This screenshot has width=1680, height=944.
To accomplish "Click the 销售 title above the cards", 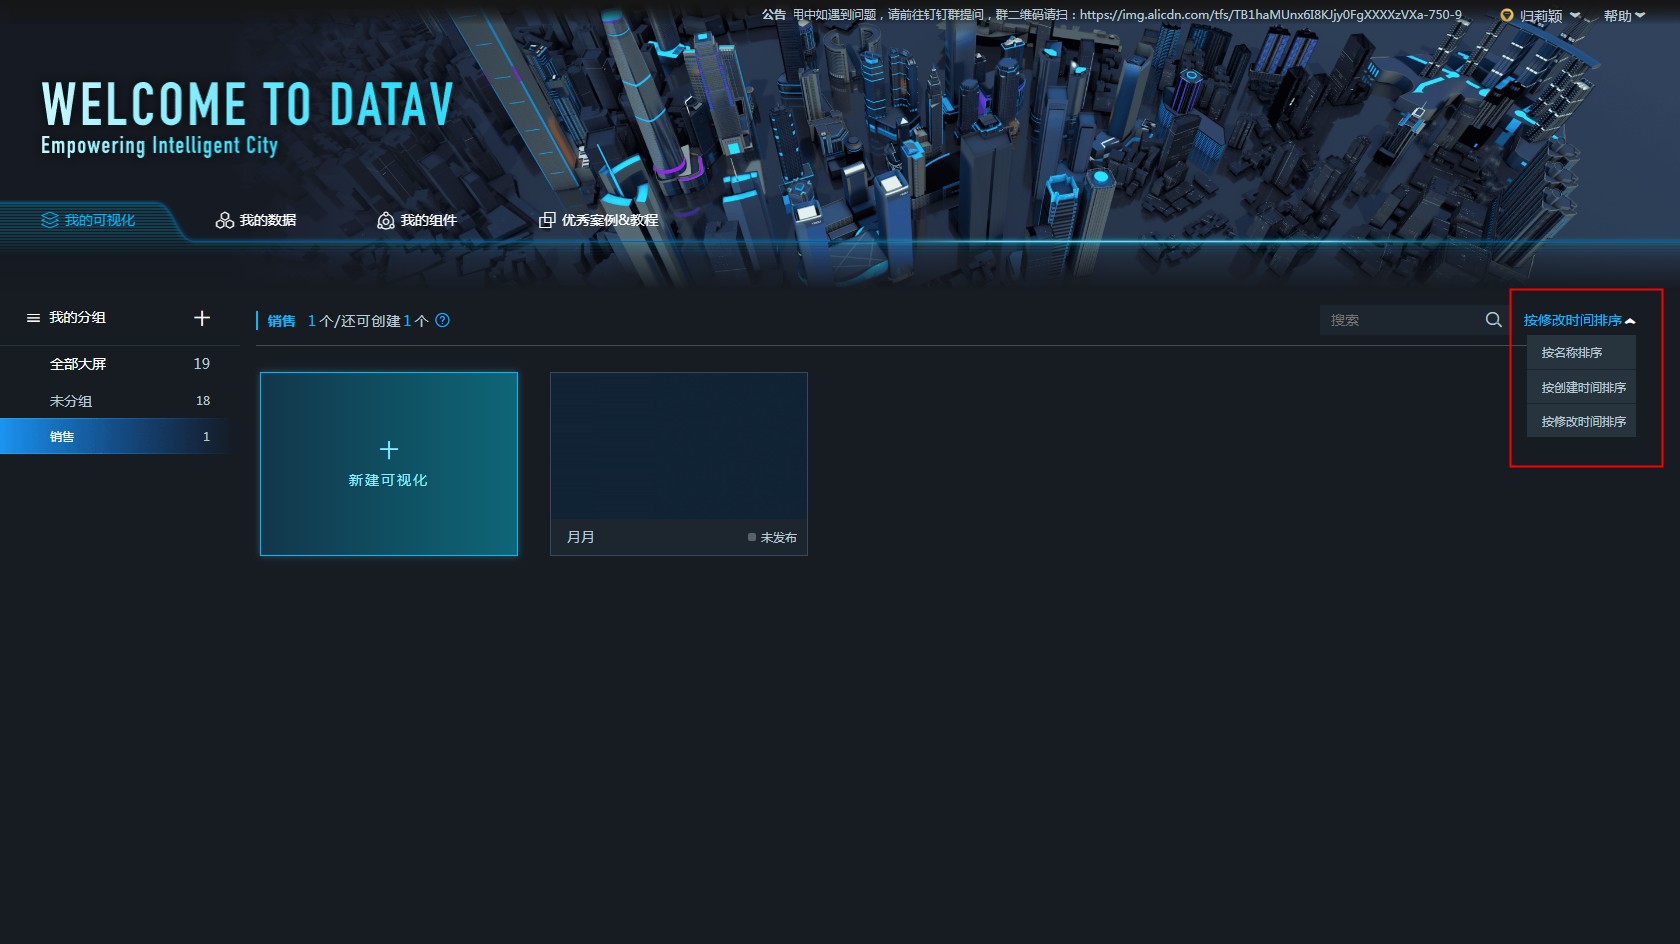I will tap(282, 321).
